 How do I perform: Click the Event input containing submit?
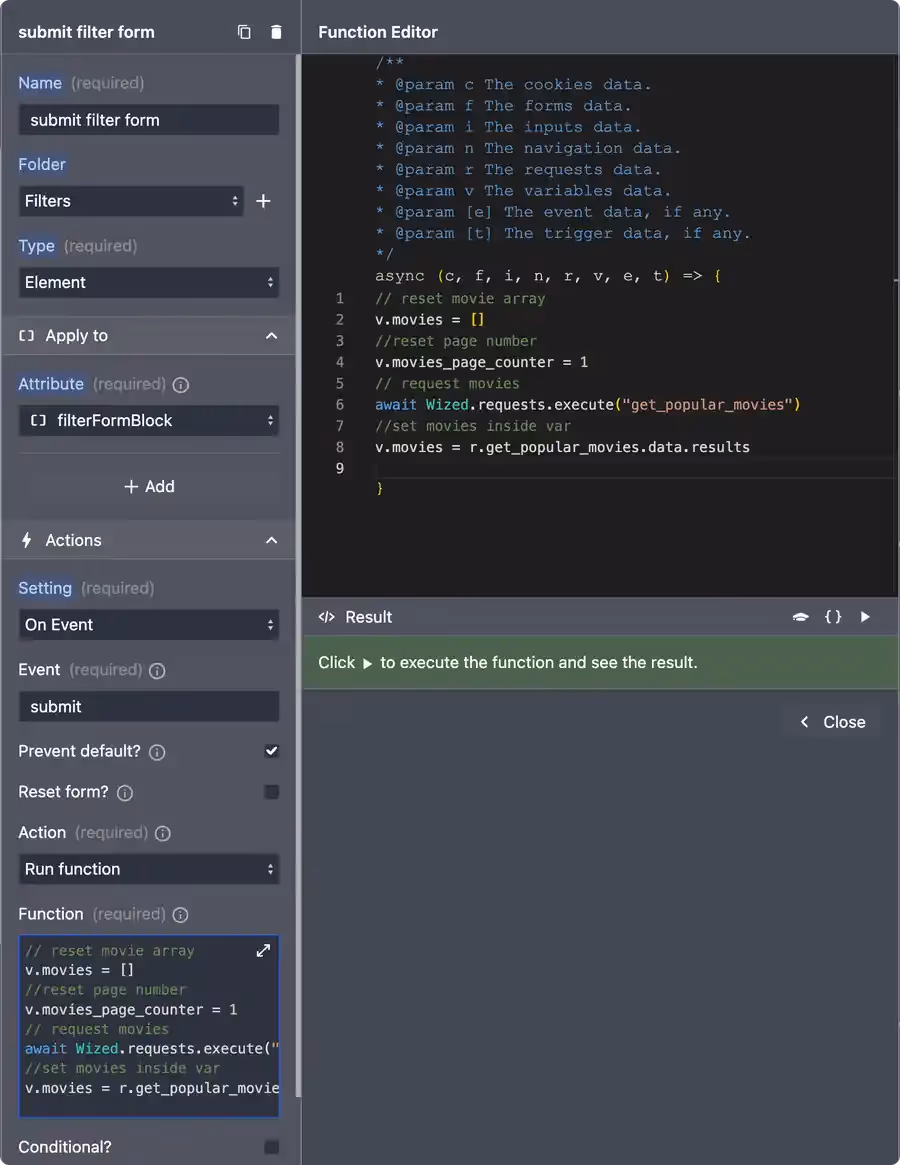click(x=148, y=707)
